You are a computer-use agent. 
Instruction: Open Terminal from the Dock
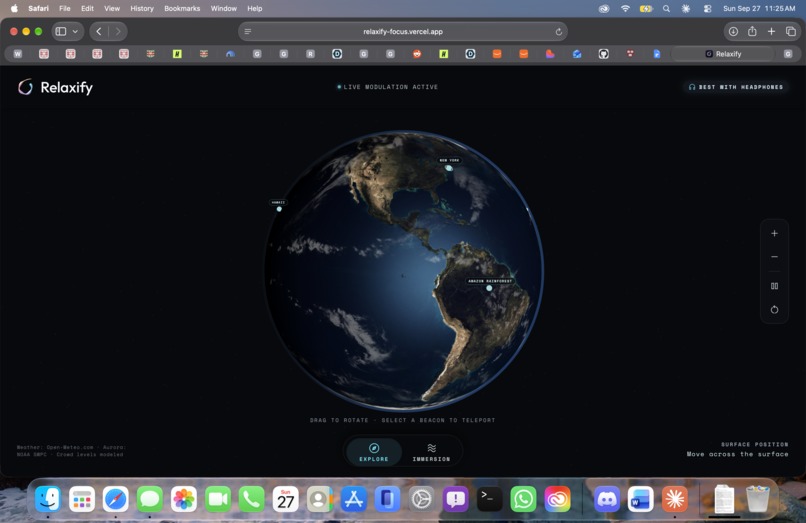click(x=489, y=499)
